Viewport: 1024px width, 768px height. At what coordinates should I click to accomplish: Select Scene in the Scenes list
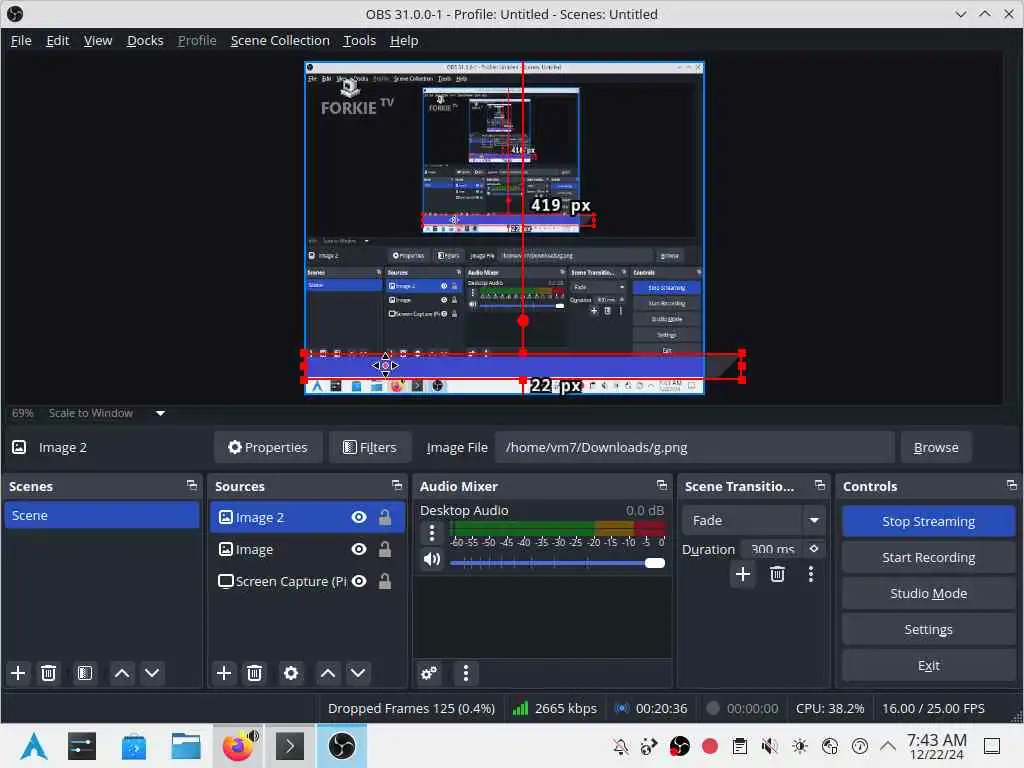tap(102, 515)
